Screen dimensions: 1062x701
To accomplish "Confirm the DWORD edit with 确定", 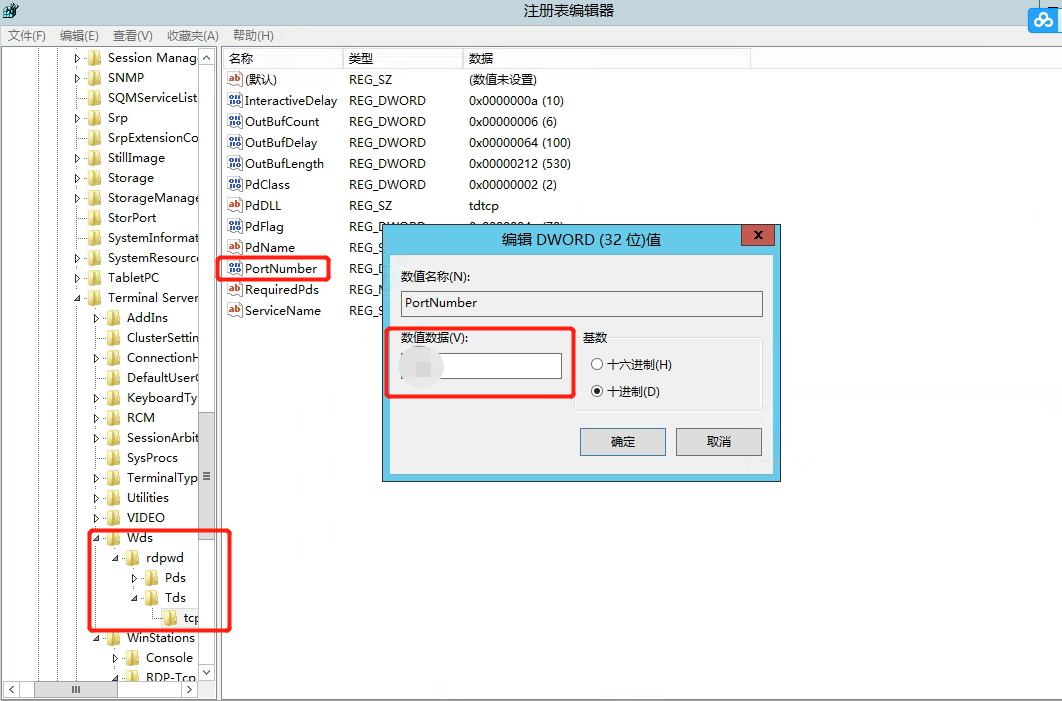I will click(x=622, y=442).
